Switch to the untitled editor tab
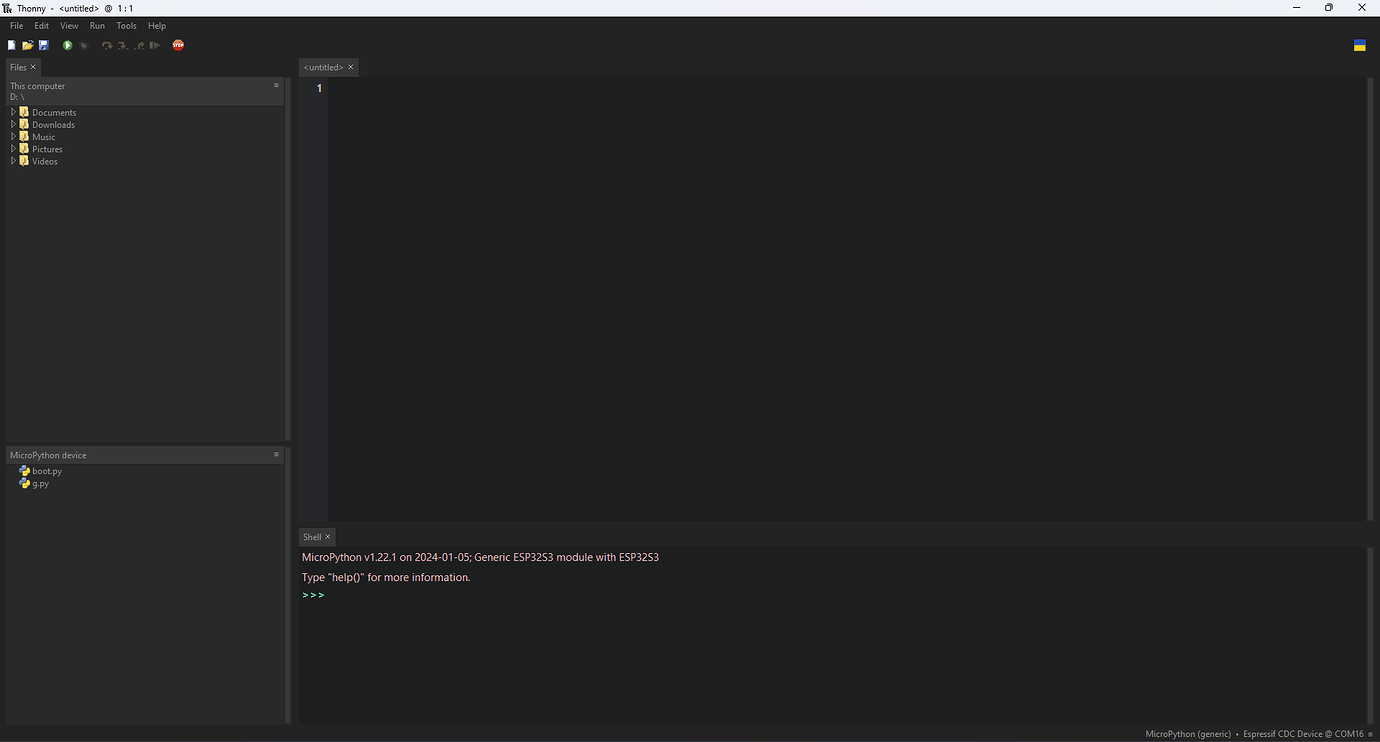Viewport: 1380px width, 742px height. [322, 67]
